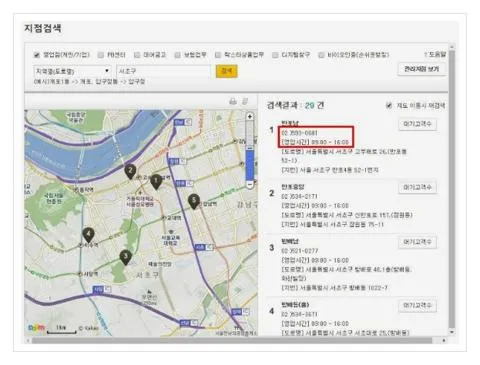The height and width of the screenshot is (365, 480).
Task: Click phone number of result 3
Action: (x=300, y=251)
